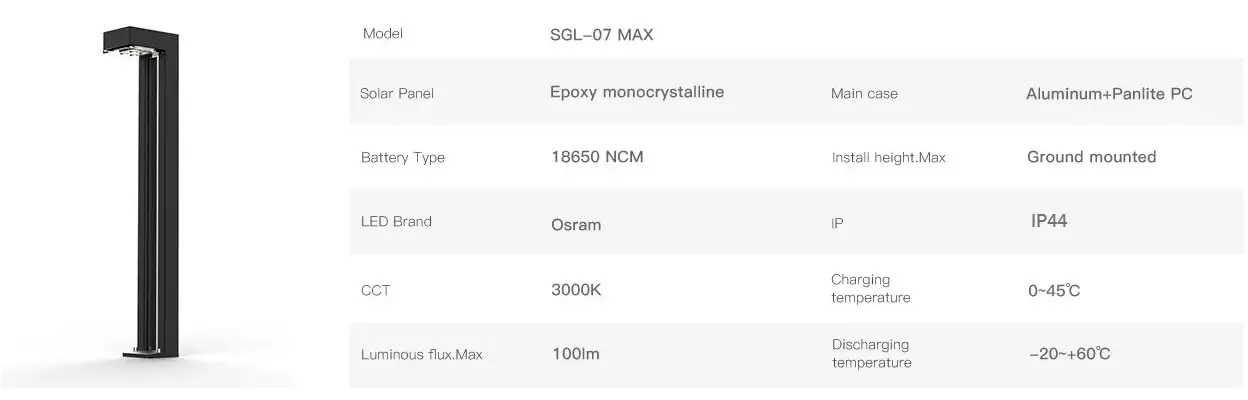Select the CCT label
Viewport: 1248px width, 400px height.
point(375,291)
